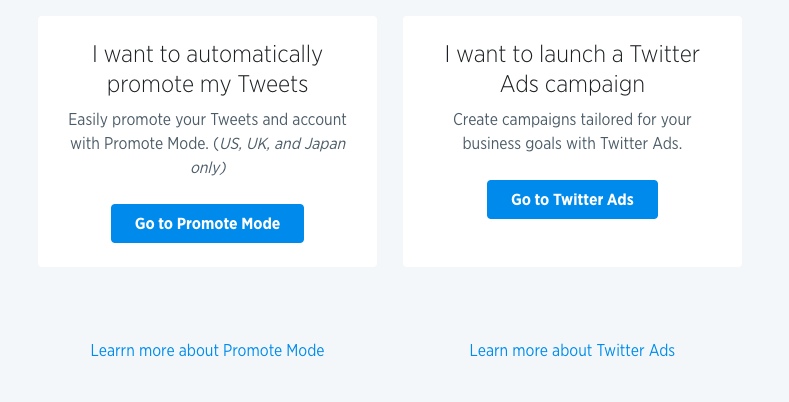Click the Go to Promote Mode button
Viewport: 789px width, 402px height.
point(207,224)
